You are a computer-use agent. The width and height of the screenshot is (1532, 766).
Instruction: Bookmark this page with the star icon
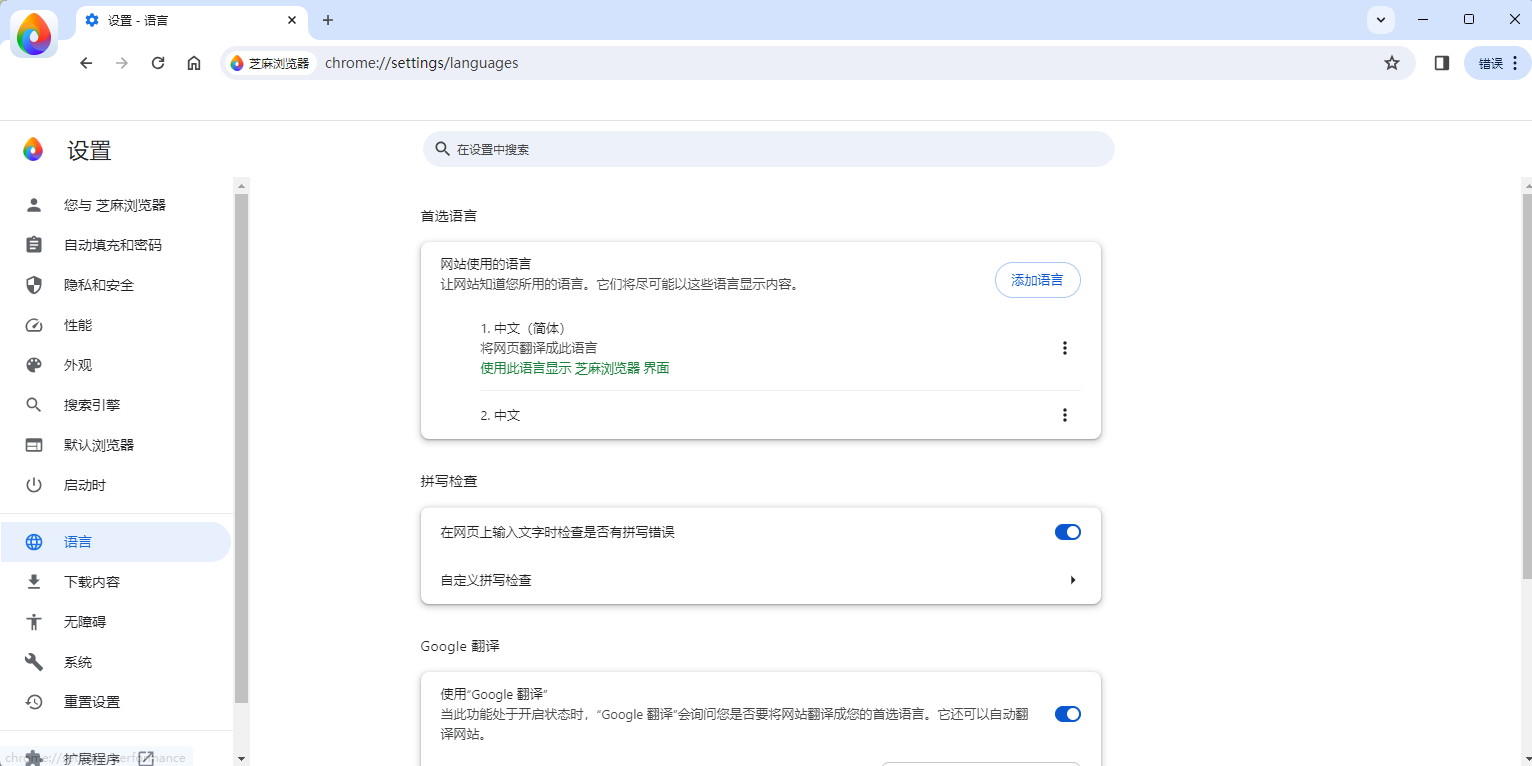(x=1392, y=62)
